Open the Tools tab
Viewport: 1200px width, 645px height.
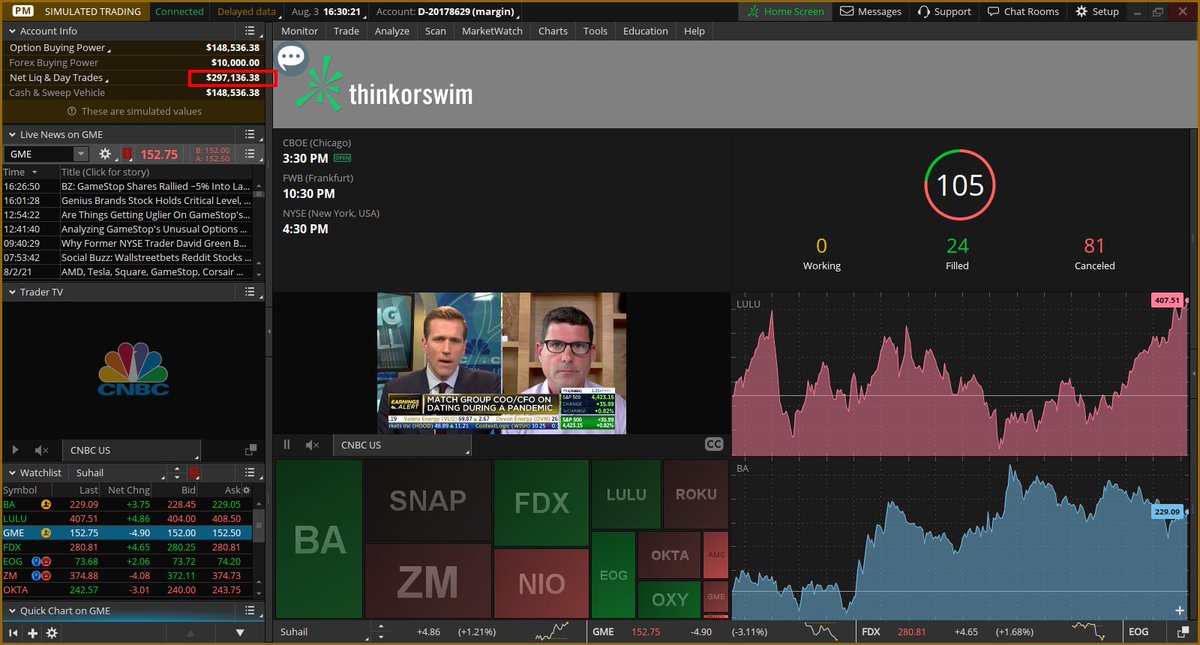[595, 31]
